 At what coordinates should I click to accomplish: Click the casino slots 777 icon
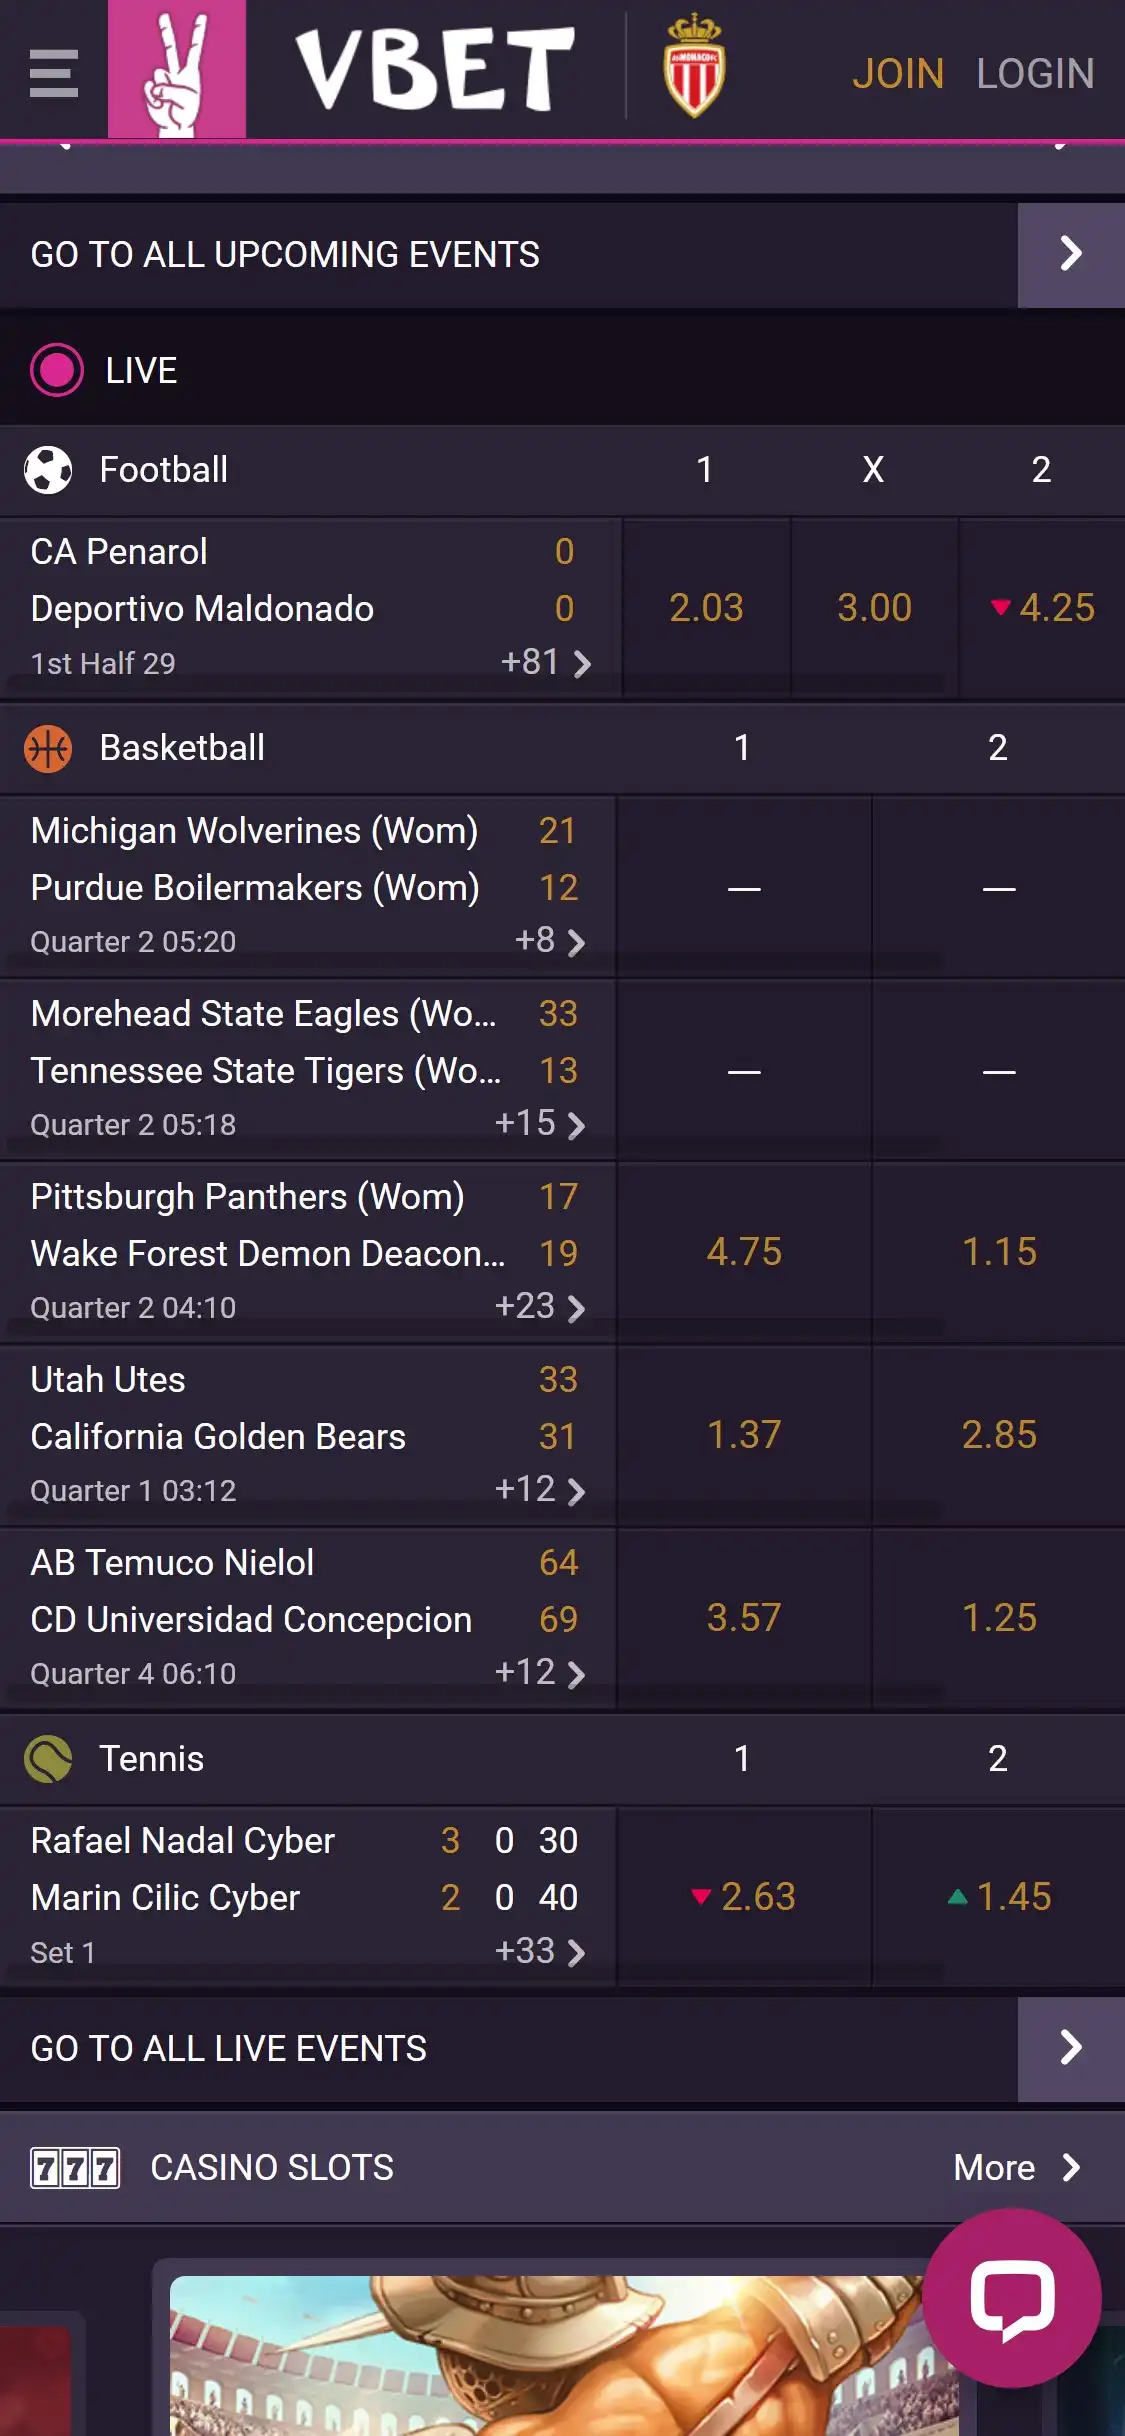click(x=75, y=2168)
